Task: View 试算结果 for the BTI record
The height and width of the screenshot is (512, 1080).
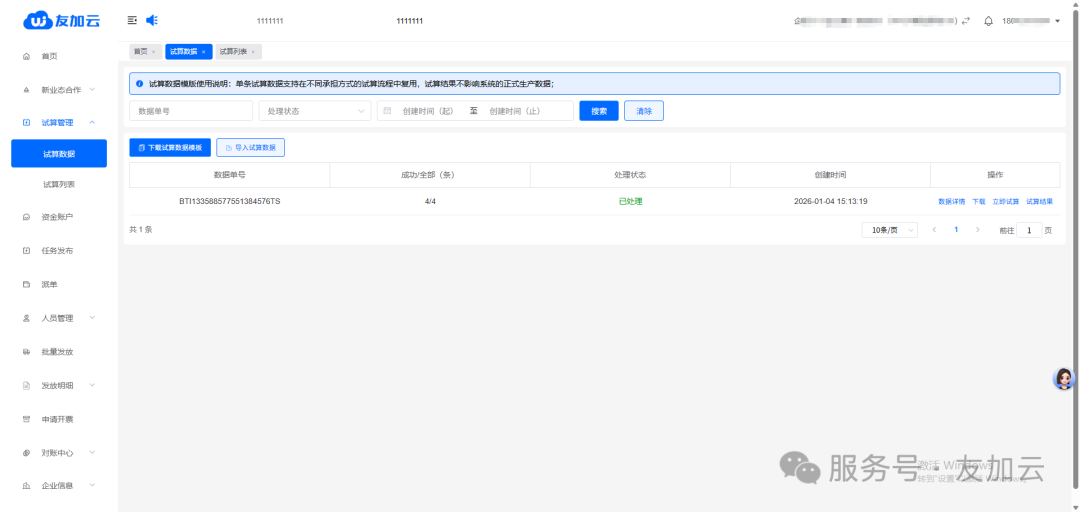Action: click(x=1039, y=202)
